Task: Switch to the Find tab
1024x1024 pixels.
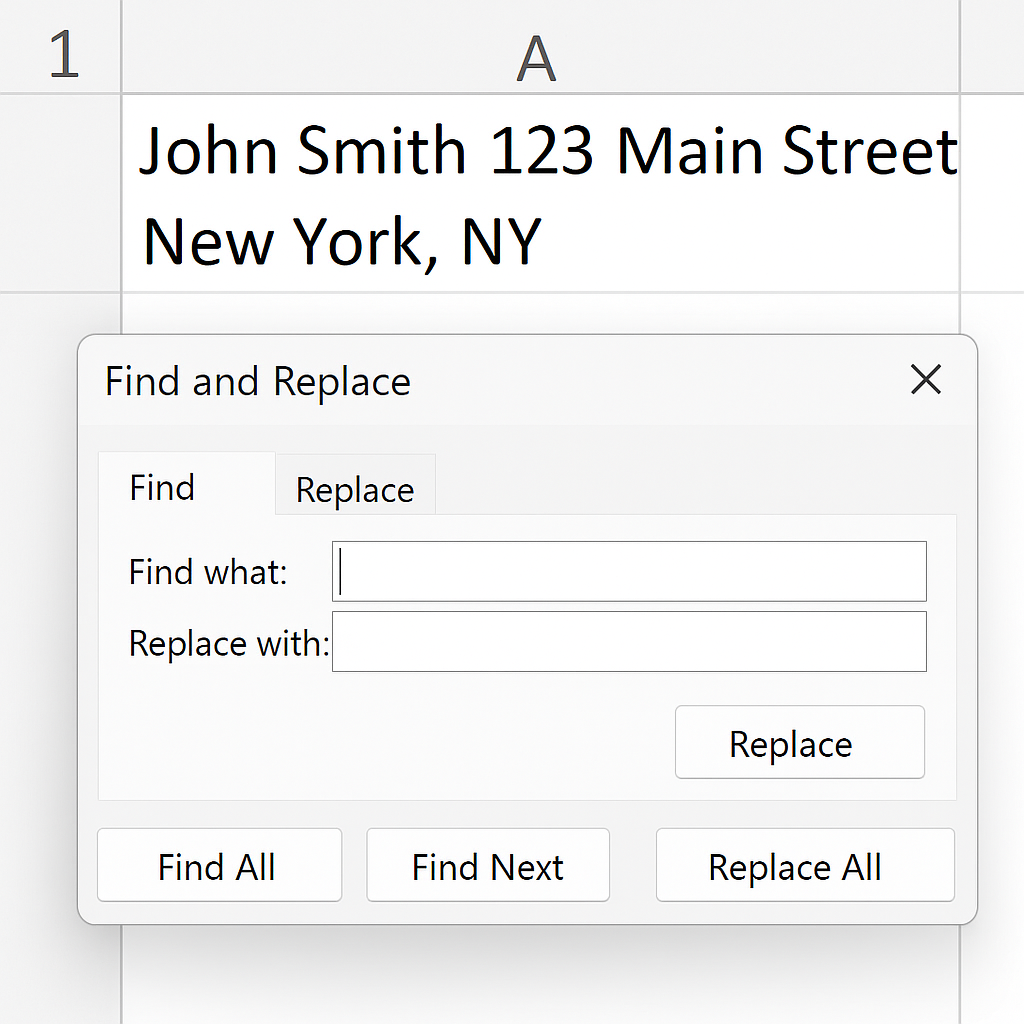Action: pyautogui.click(x=163, y=488)
